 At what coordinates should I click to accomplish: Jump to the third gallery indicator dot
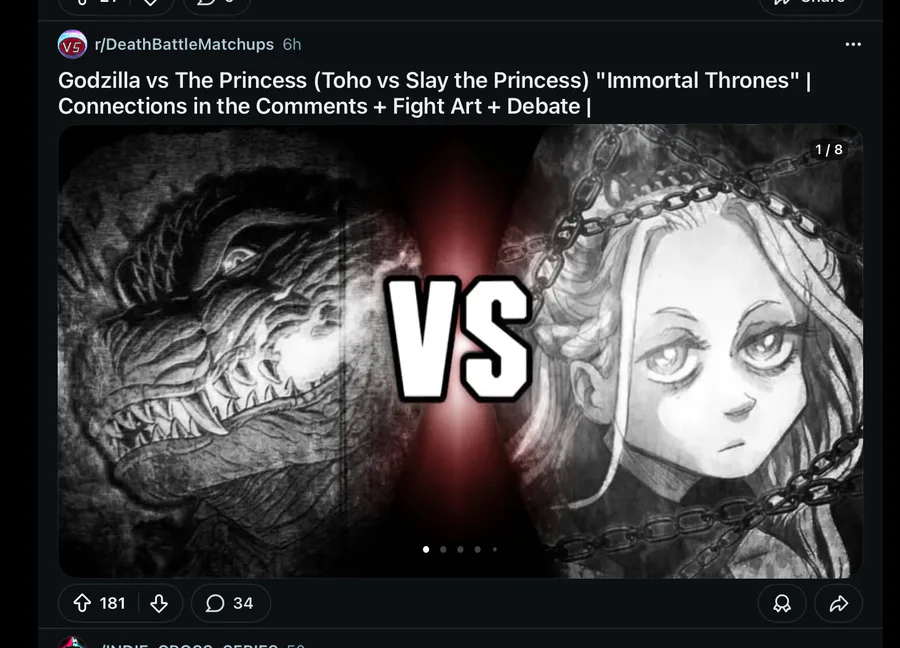click(460, 549)
